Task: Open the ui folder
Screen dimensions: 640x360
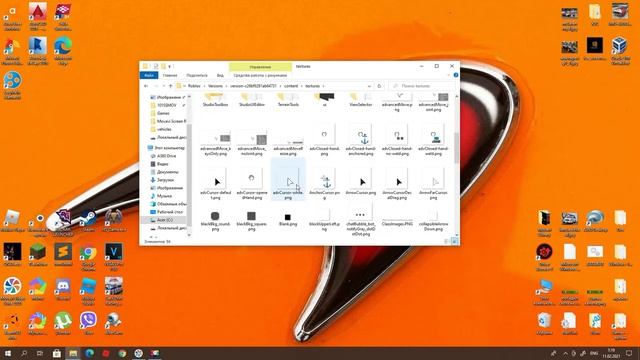Action: click(324, 100)
